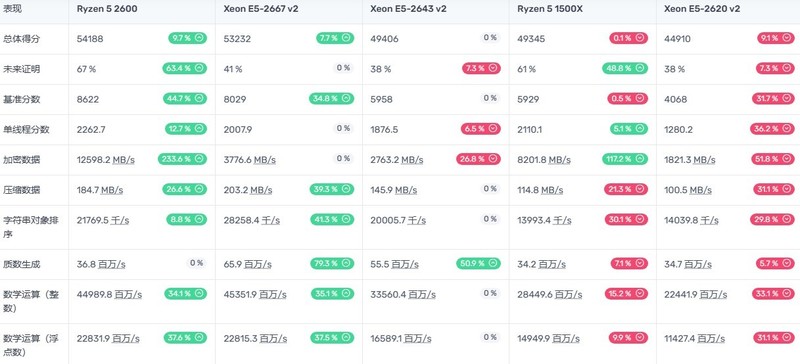Image resolution: width=800 pixels, height=364 pixels.
Task: Click the MB/s unit next to 12598.2
Action: click(x=123, y=160)
